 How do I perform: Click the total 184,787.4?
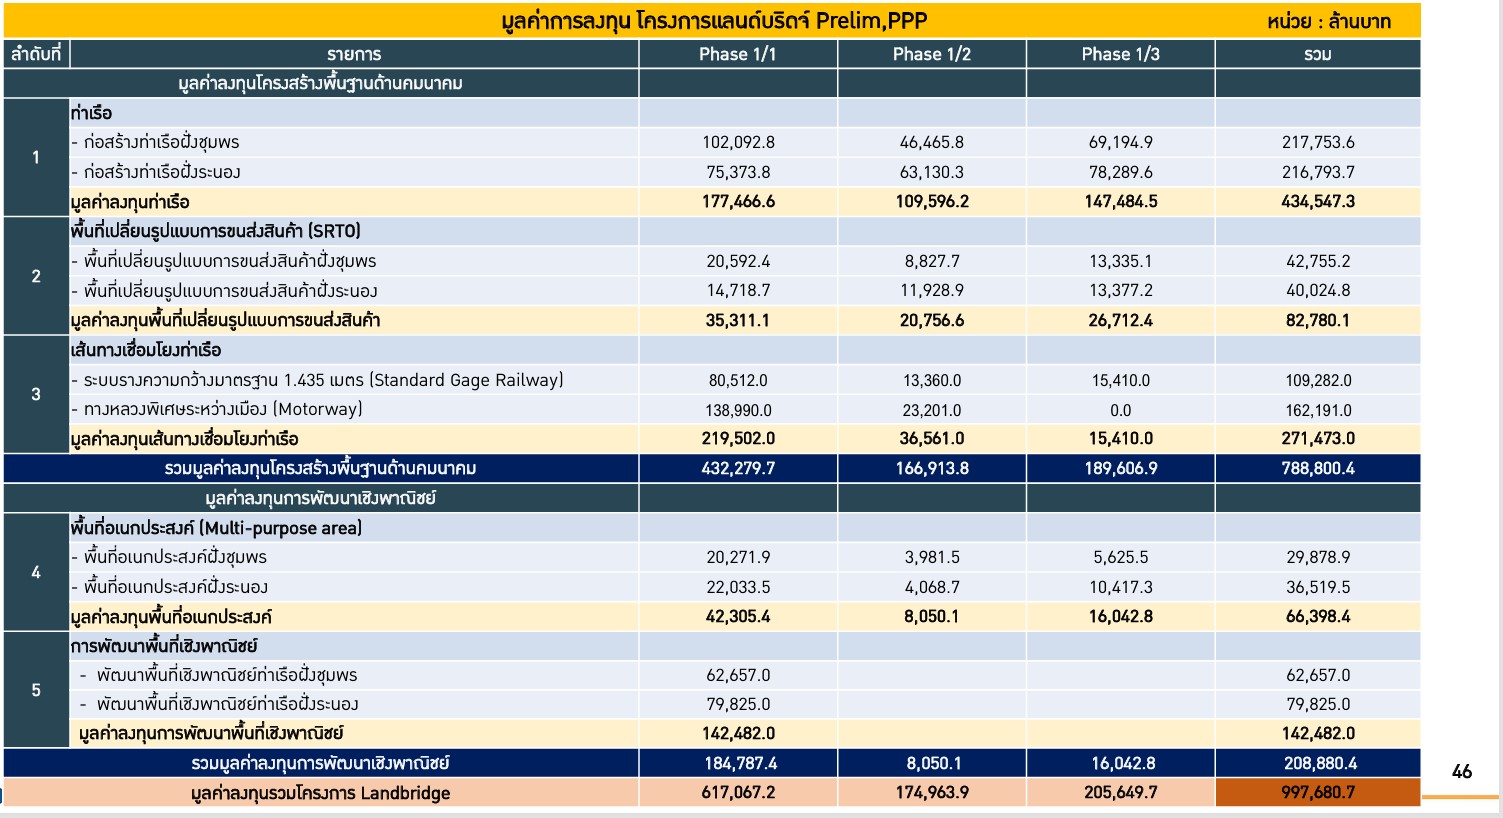pos(738,763)
